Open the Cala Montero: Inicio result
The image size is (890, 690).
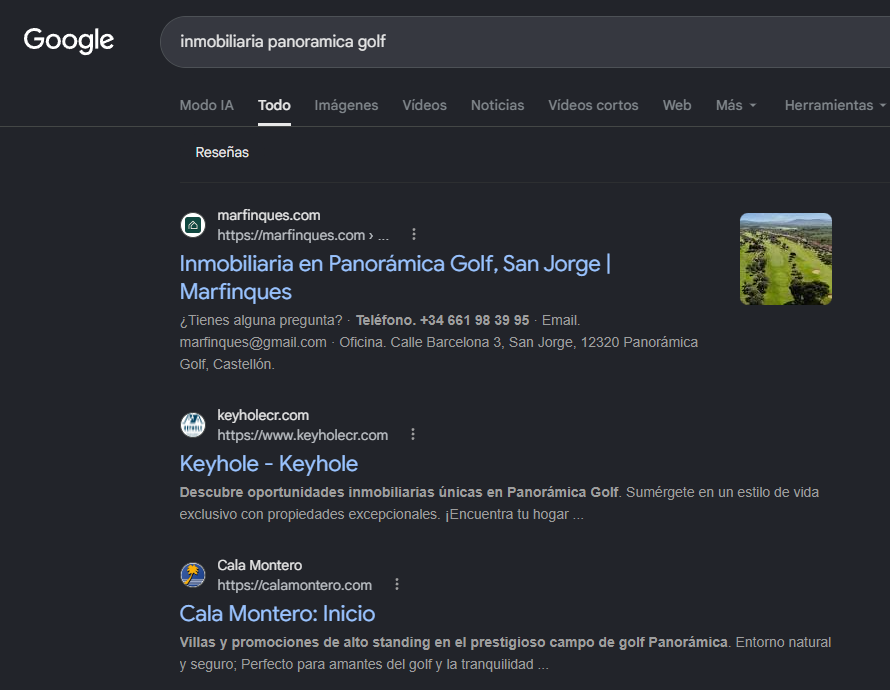[277, 614]
